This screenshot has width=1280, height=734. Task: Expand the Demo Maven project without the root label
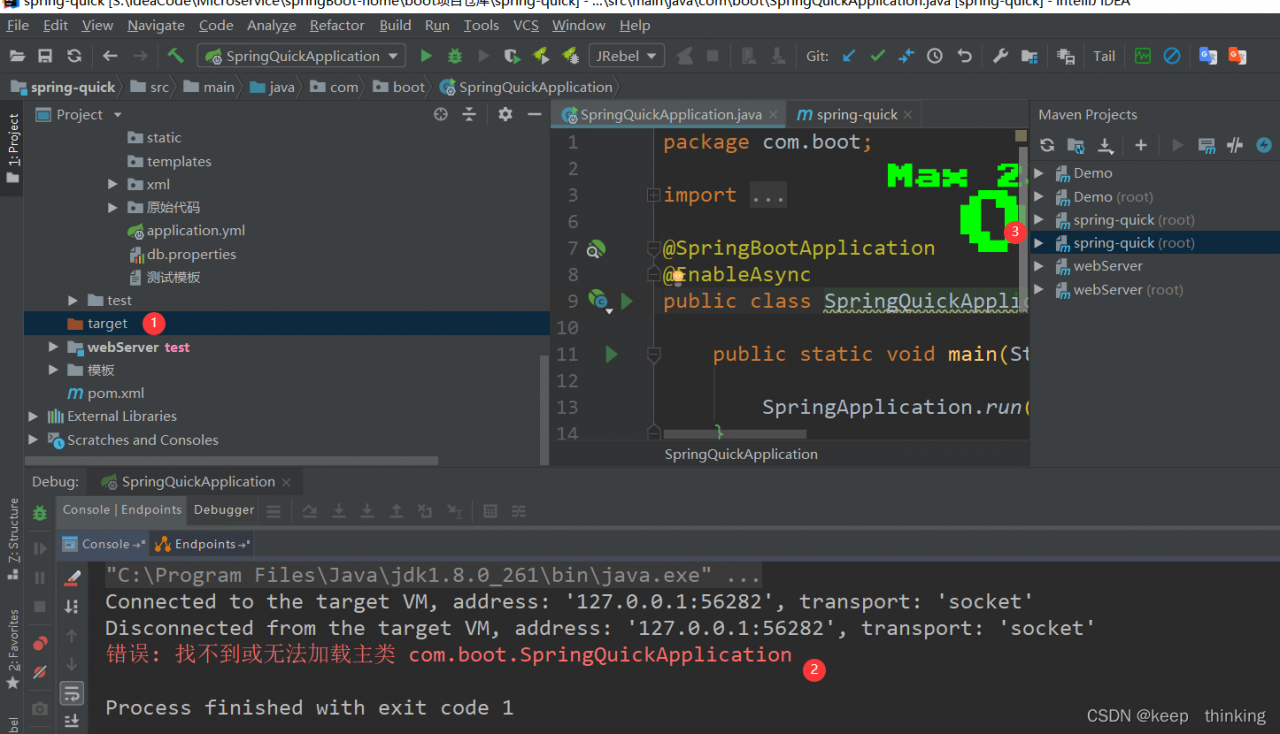[x=1039, y=173]
